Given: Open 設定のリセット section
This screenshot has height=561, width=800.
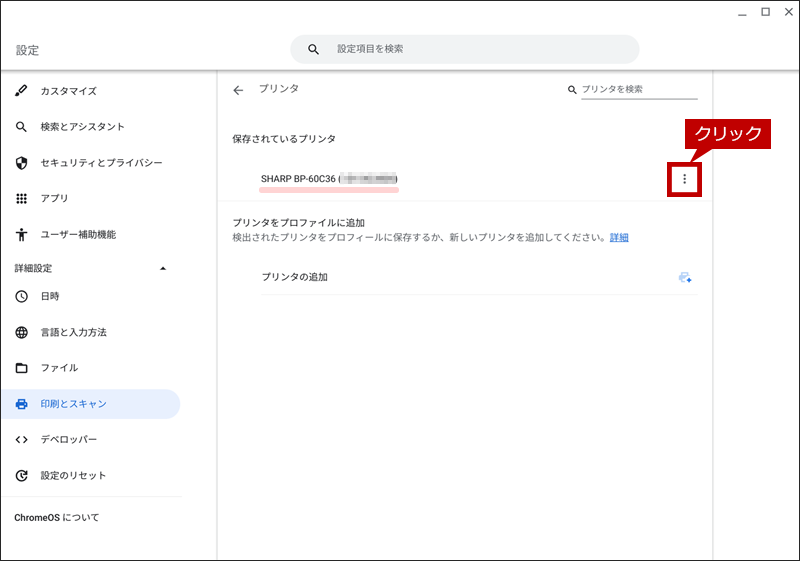Looking at the screenshot, I should coord(73,476).
